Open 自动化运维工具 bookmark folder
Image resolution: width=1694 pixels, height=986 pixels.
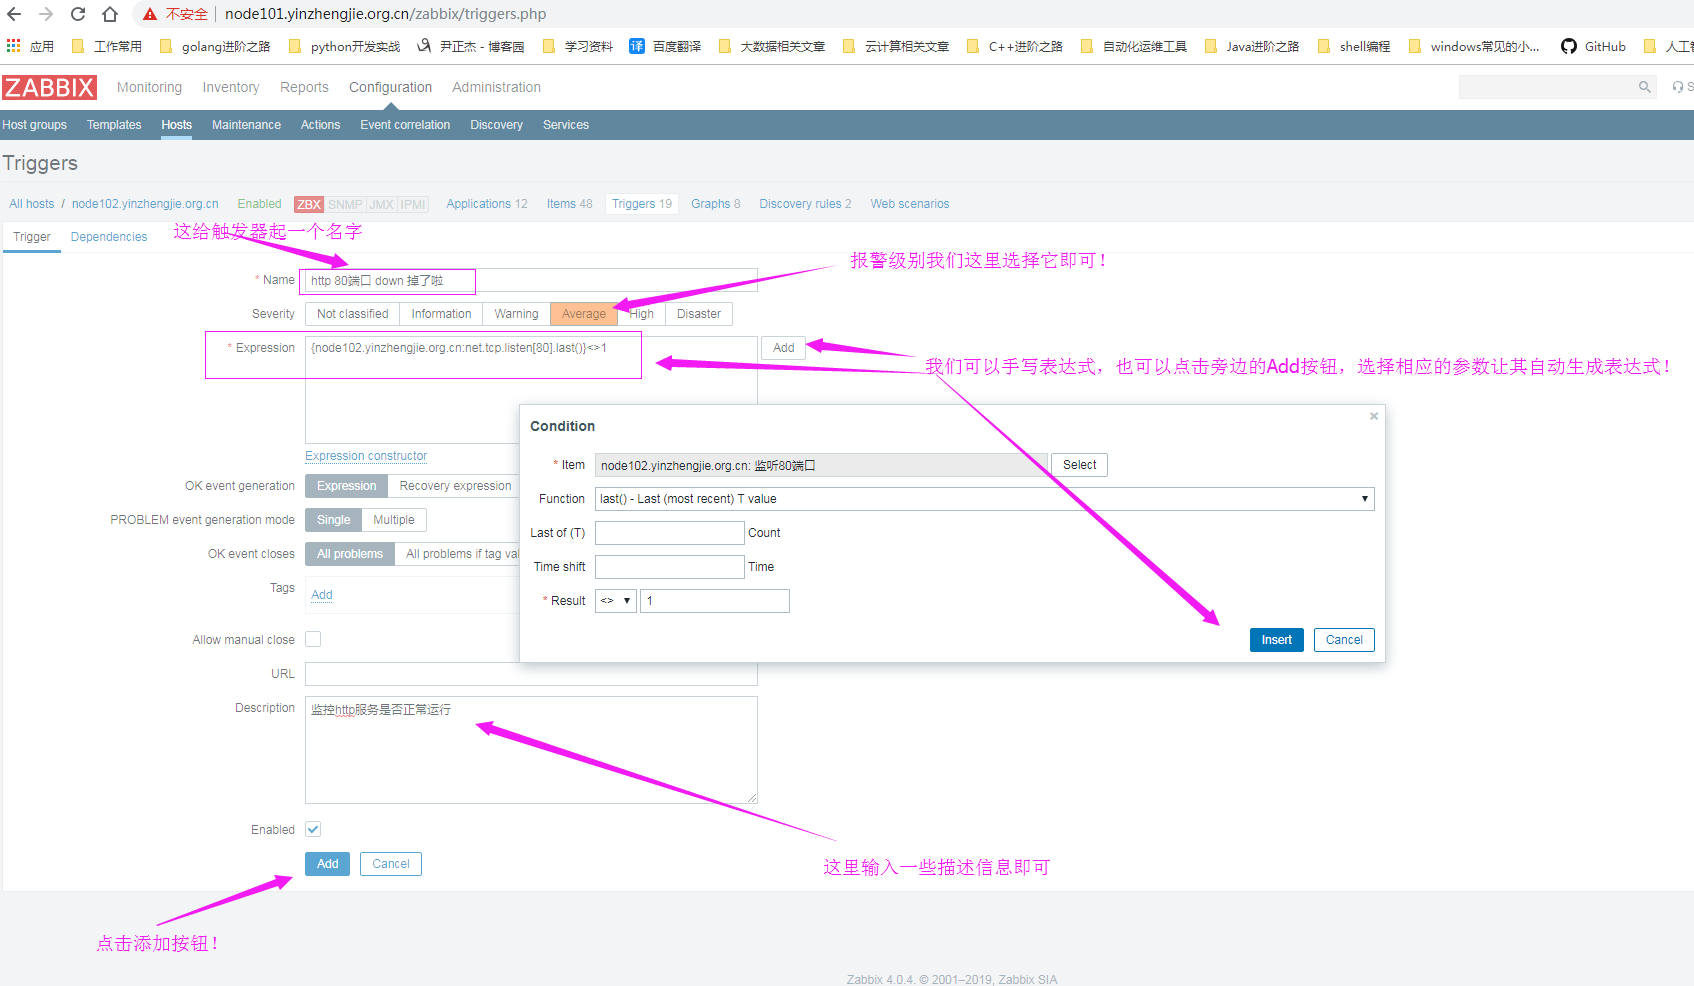1134,46
